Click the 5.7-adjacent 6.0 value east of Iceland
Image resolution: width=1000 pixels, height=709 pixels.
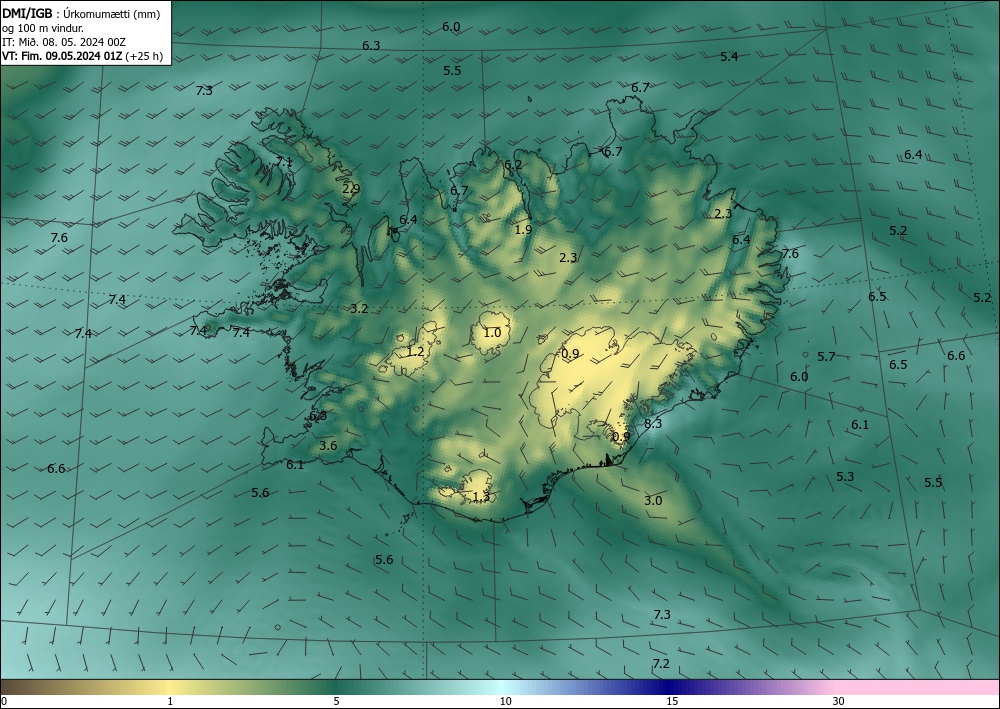click(x=798, y=377)
